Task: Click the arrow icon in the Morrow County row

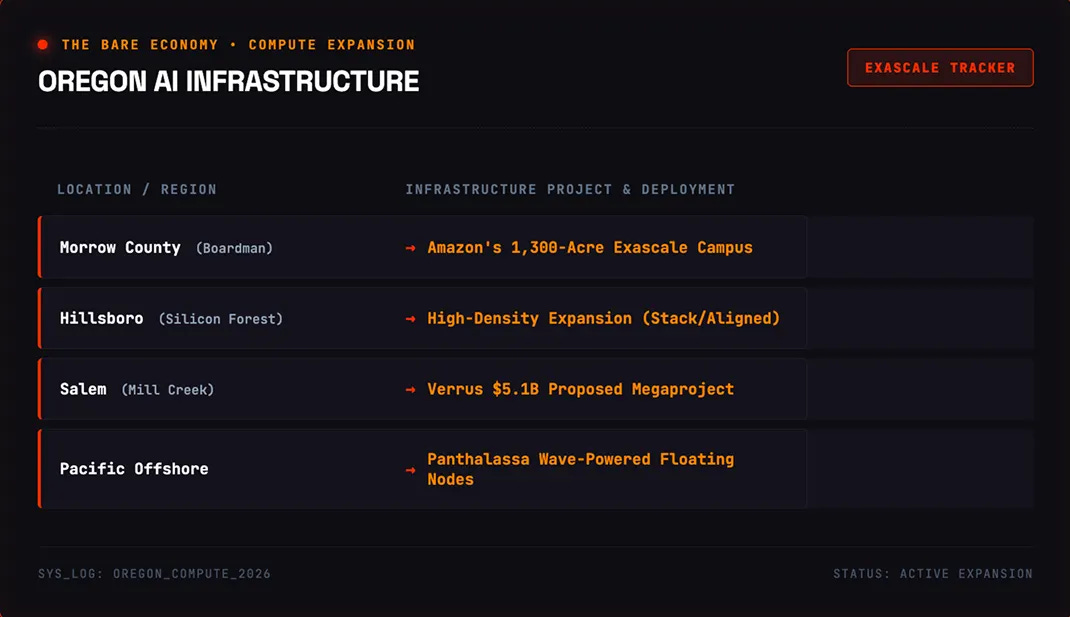Action: point(410,248)
